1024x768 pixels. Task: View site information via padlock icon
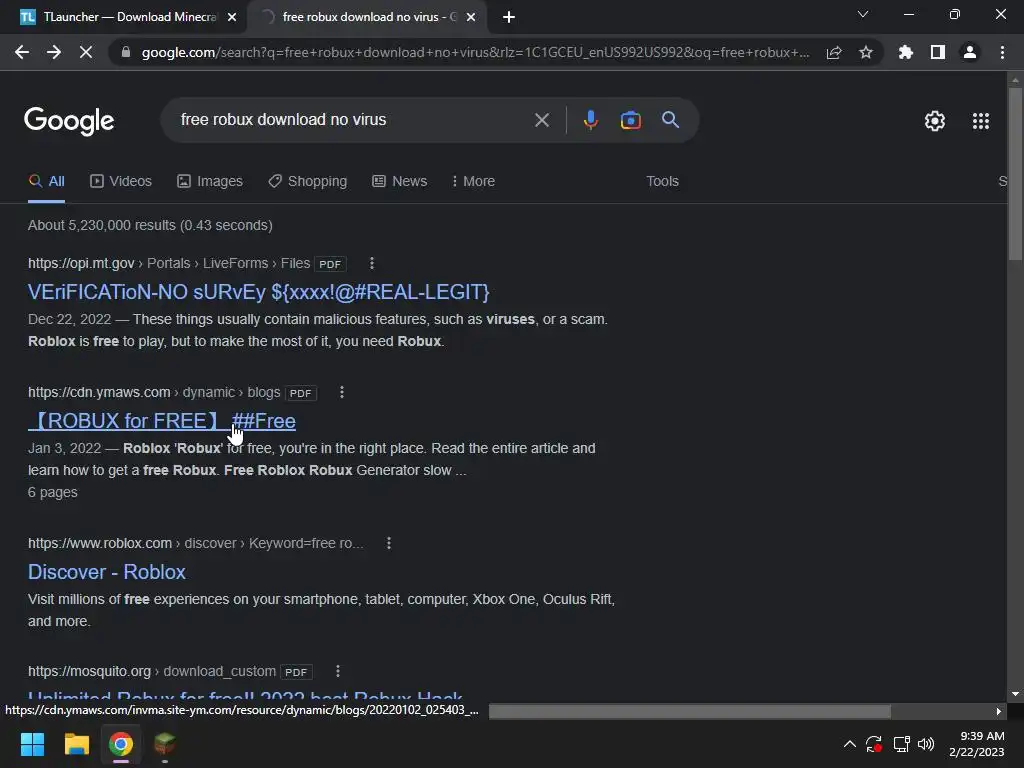coord(126,52)
